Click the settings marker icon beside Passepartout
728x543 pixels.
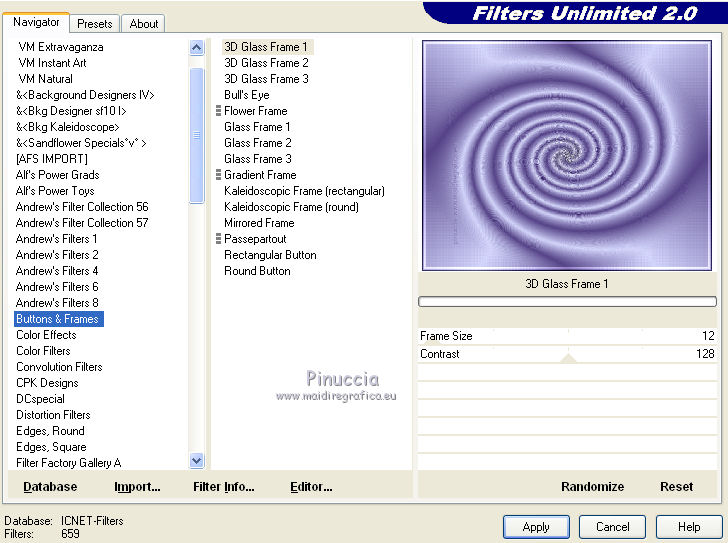[218, 239]
